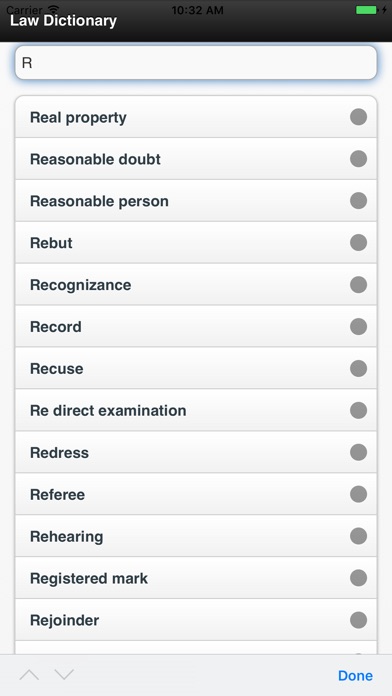Tap the gray circle icon beside Reasonable doubt
The width and height of the screenshot is (392, 696).
[x=358, y=159]
